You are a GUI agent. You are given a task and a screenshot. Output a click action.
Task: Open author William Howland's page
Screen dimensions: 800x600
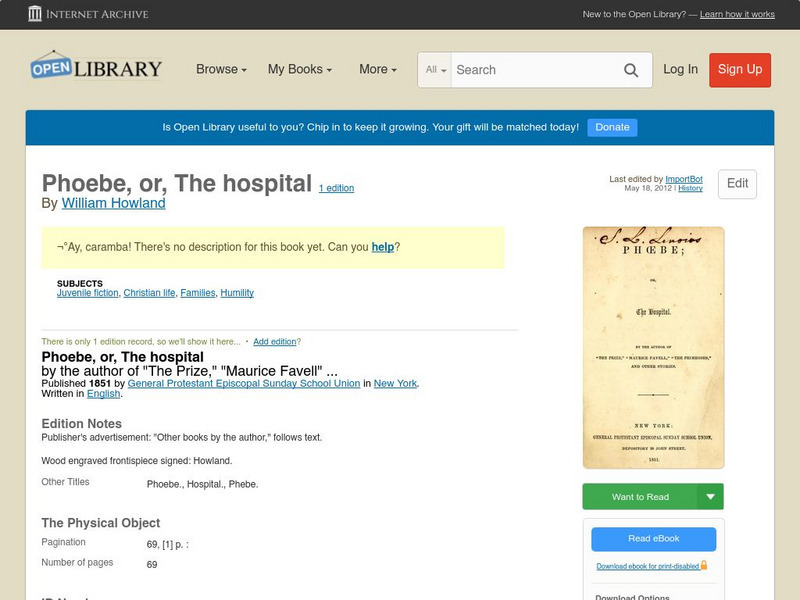112,203
